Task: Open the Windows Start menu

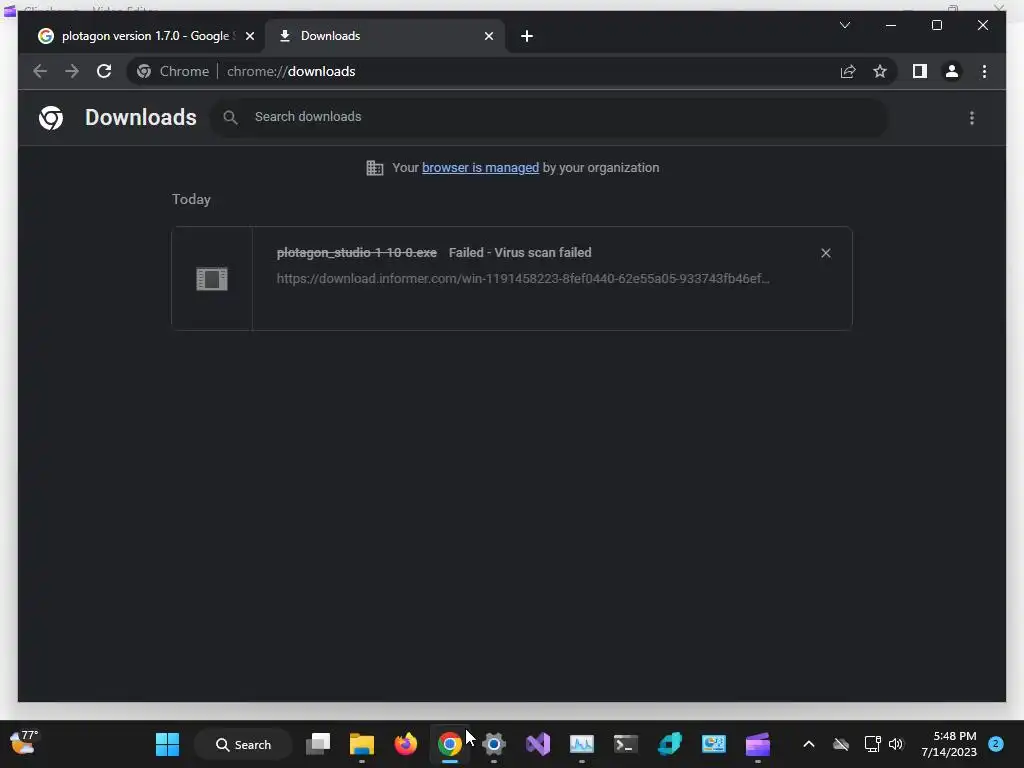Action: coord(167,744)
